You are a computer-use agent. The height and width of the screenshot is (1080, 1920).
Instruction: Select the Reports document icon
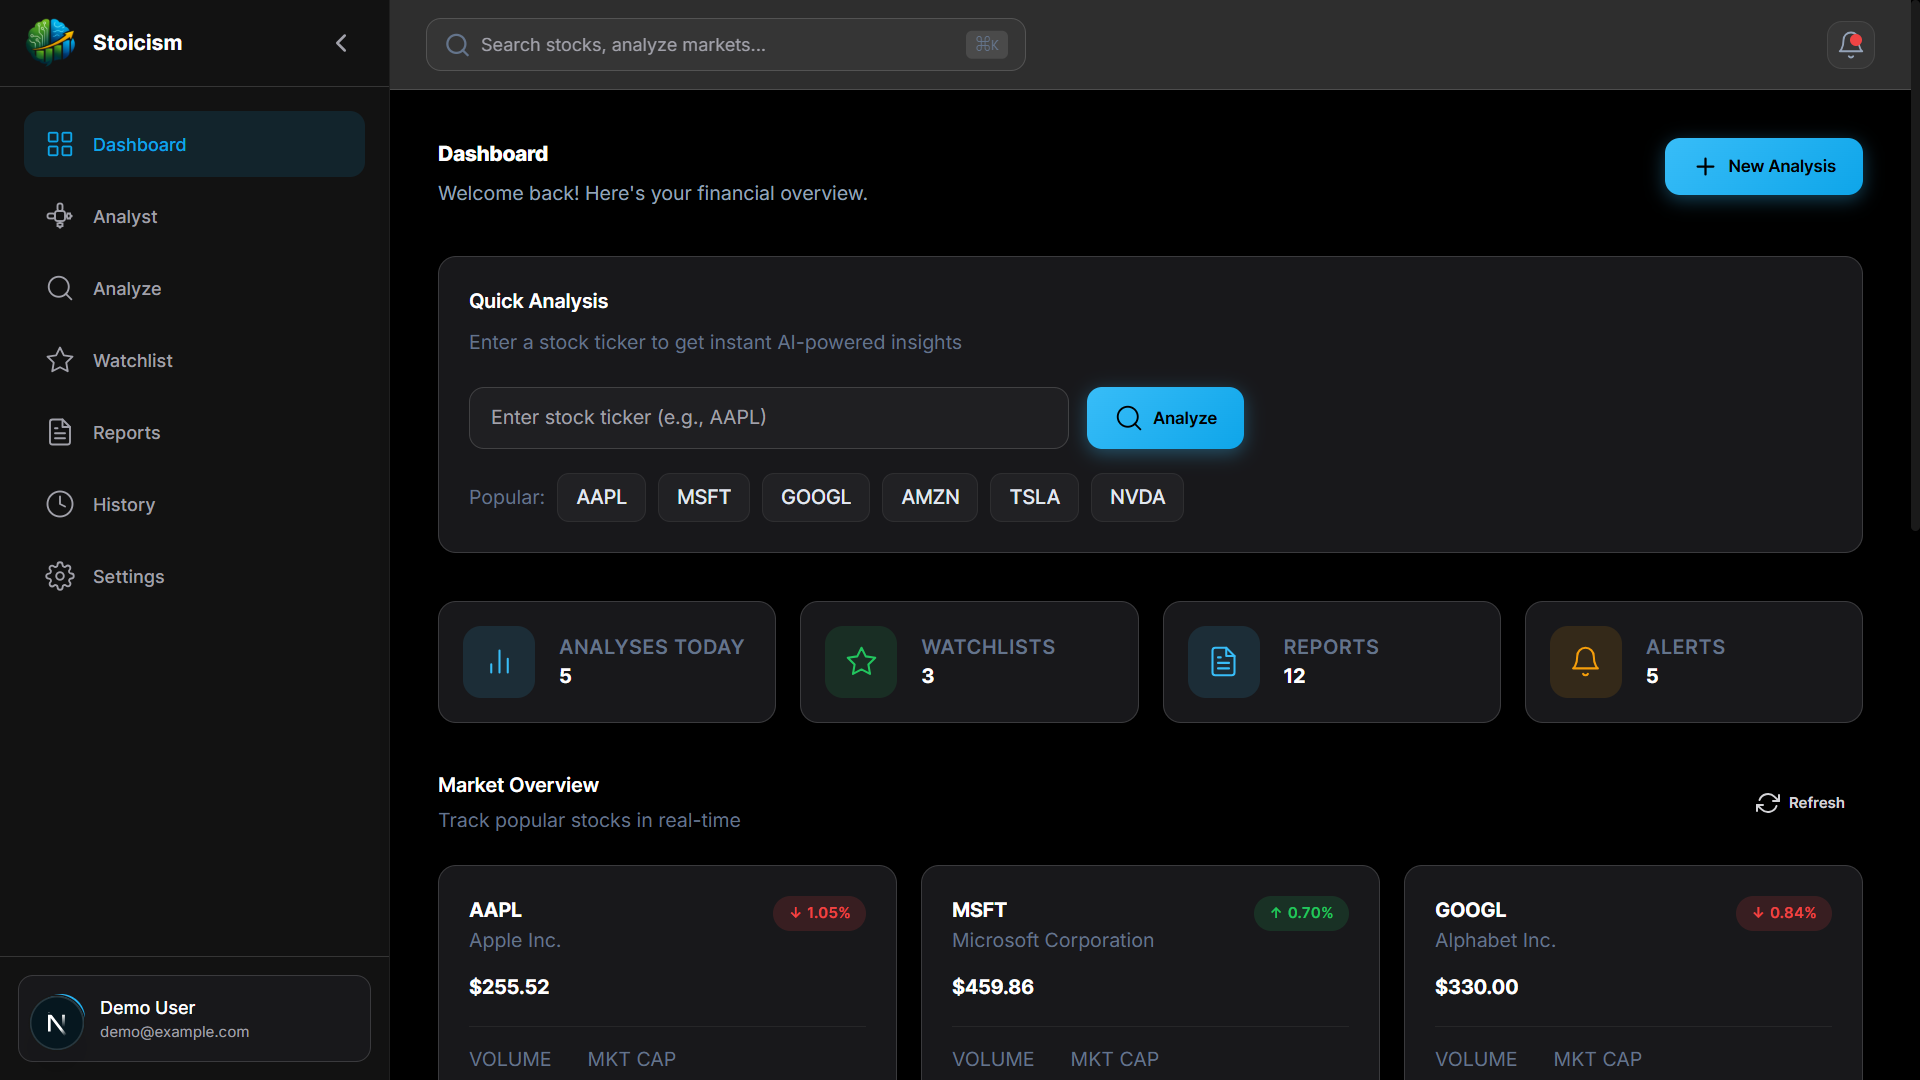pyautogui.click(x=59, y=432)
